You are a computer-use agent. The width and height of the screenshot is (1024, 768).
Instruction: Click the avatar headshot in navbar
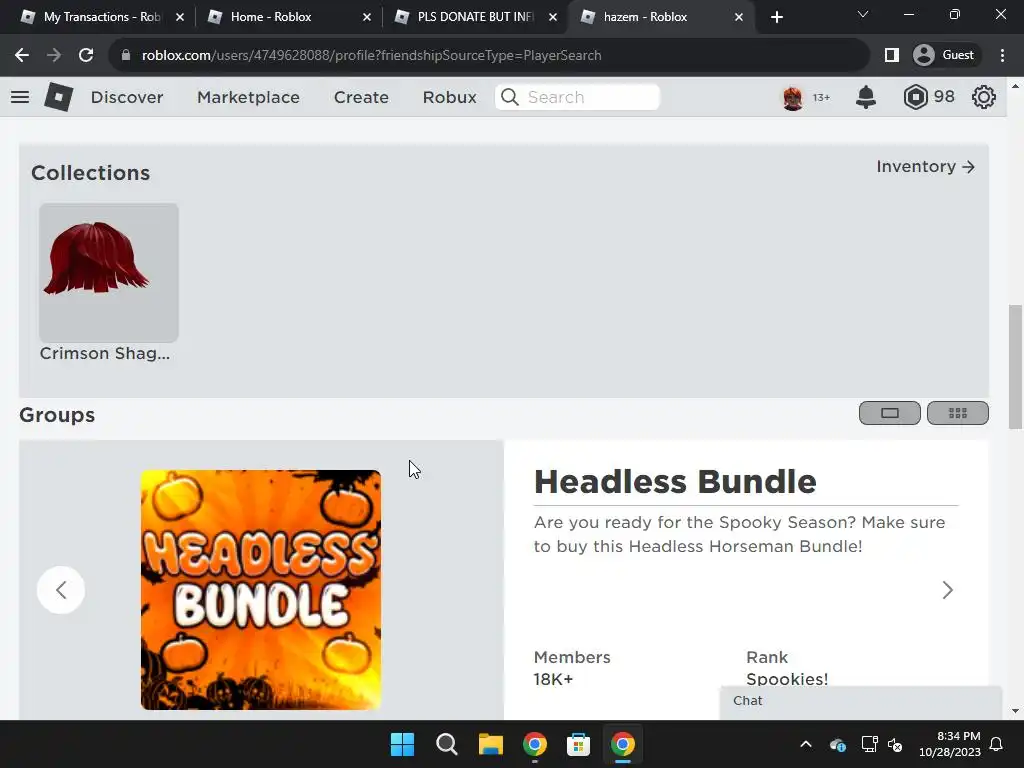(x=793, y=98)
